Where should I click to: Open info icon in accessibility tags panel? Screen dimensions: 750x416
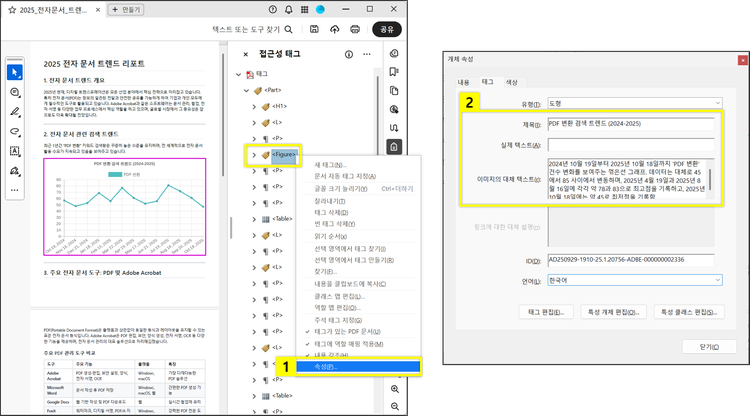click(349, 55)
